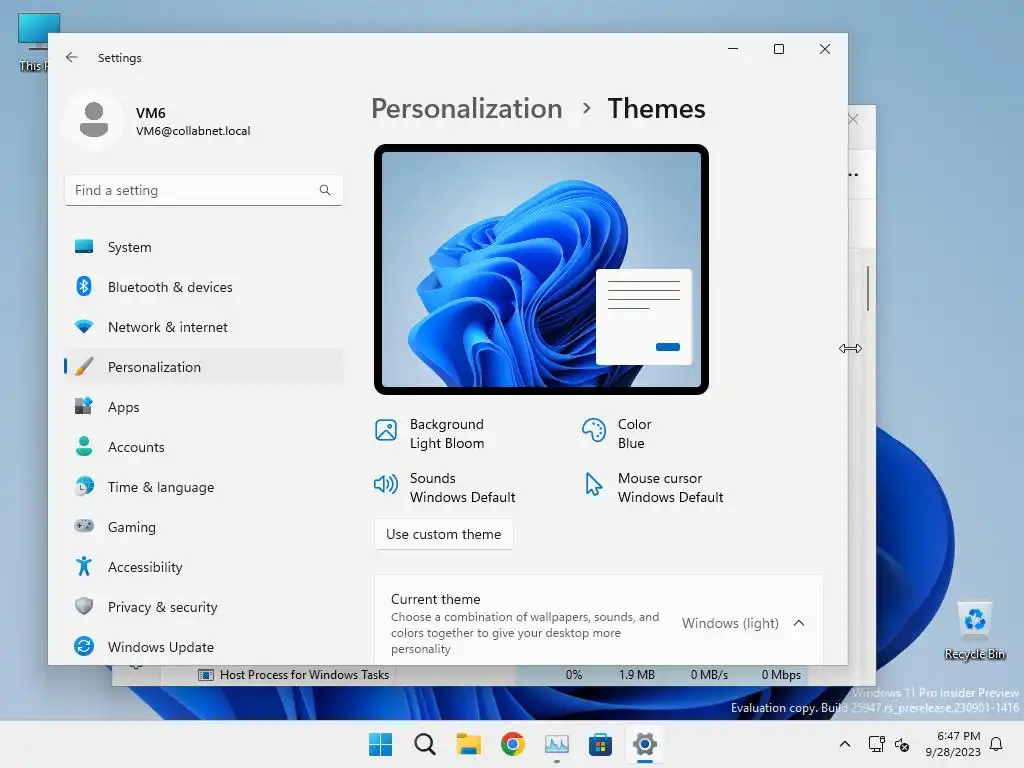
Task: Click the Windows (light) theme label
Action: [730, 623]
